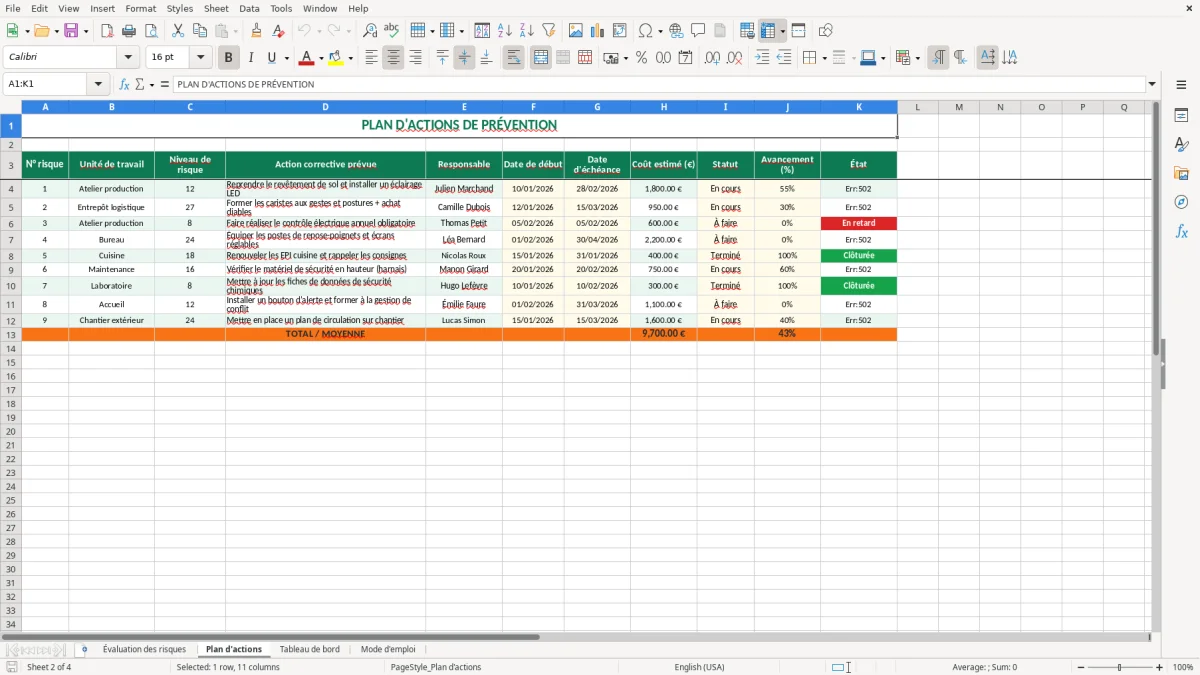Open the sidebar Properties panel
1200x675 pixels.
click(x=1181, y=116)
